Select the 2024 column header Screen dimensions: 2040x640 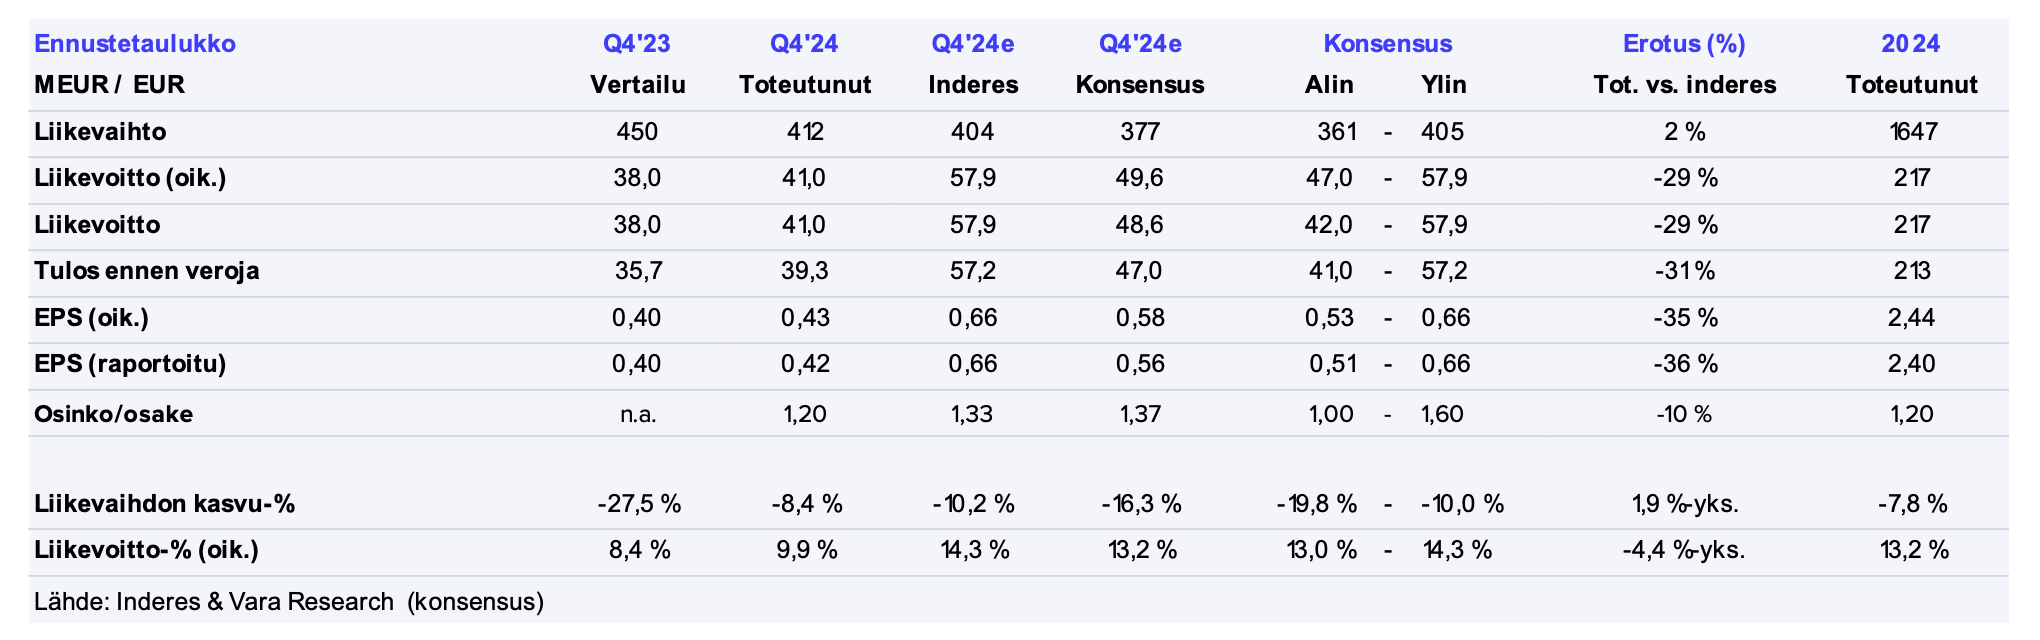[x=1910, y=44]
